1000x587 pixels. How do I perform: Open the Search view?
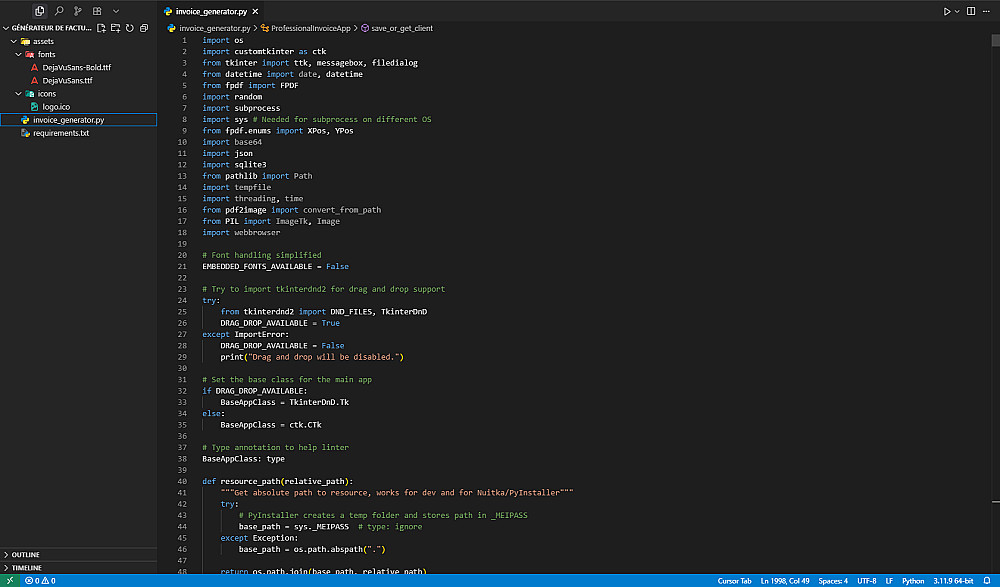tap(59, 10)
